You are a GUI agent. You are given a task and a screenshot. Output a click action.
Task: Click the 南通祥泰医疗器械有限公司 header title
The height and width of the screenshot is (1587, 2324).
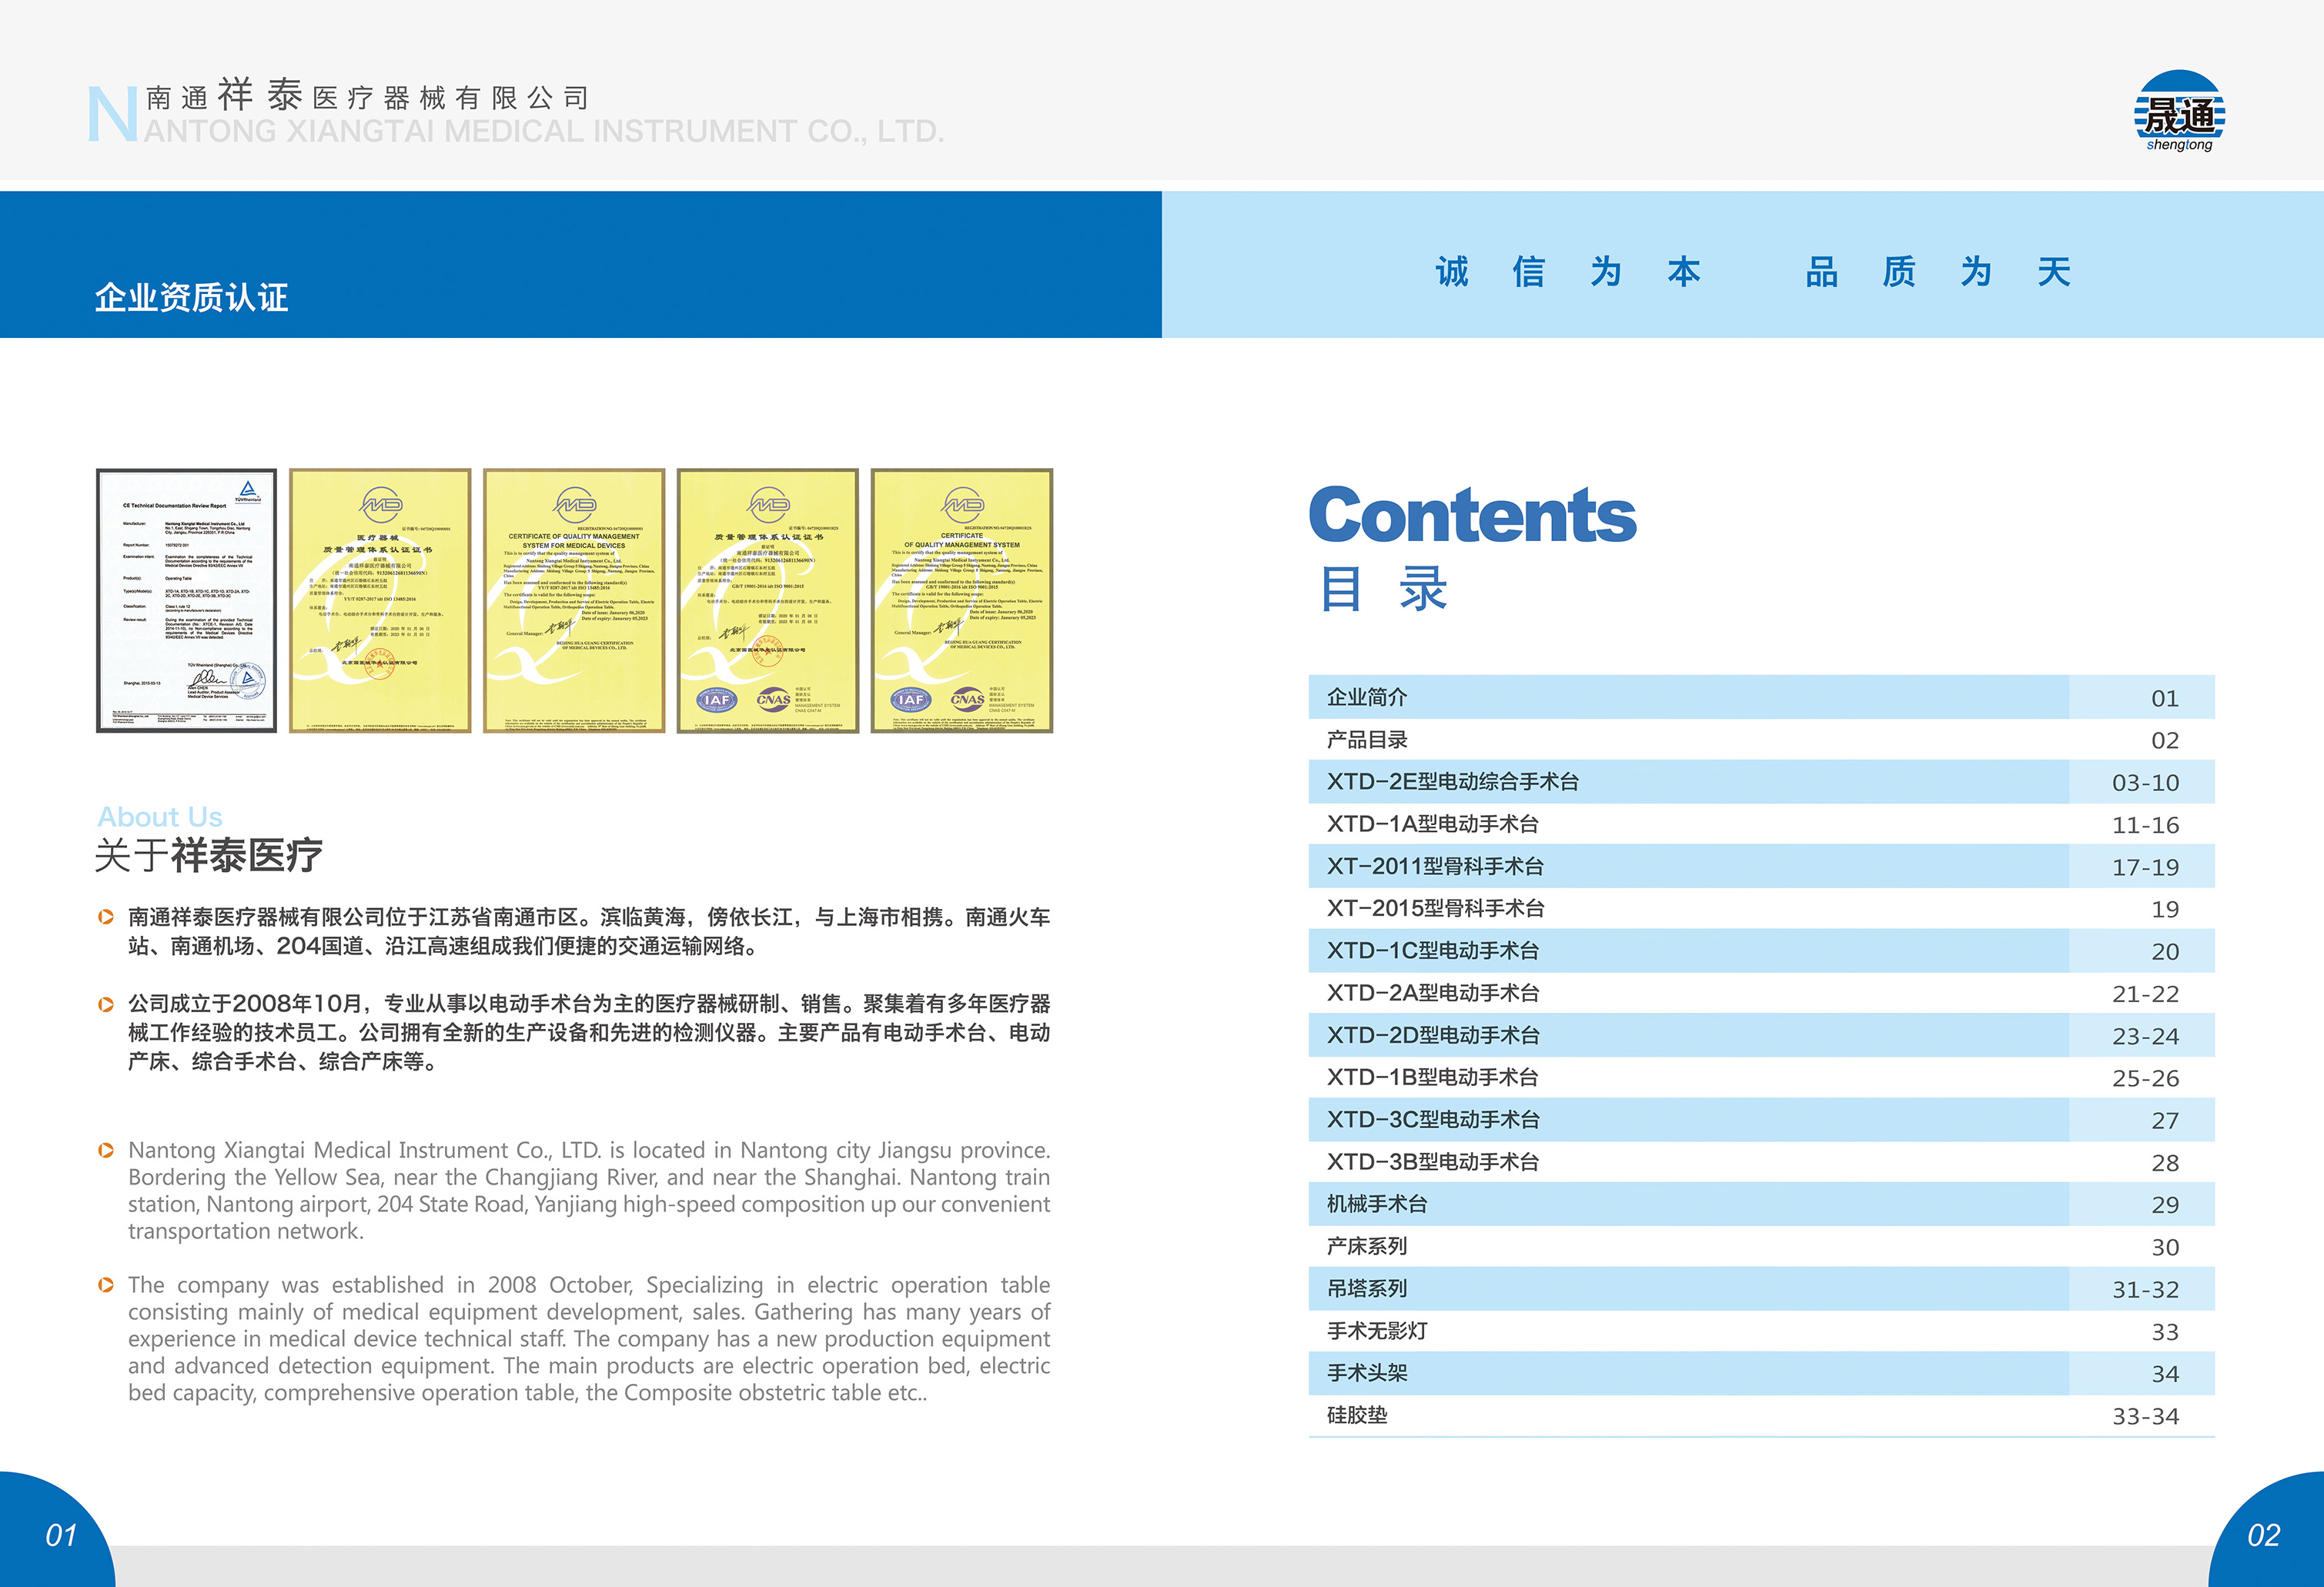pyautogui.click(x=368, y=96)
